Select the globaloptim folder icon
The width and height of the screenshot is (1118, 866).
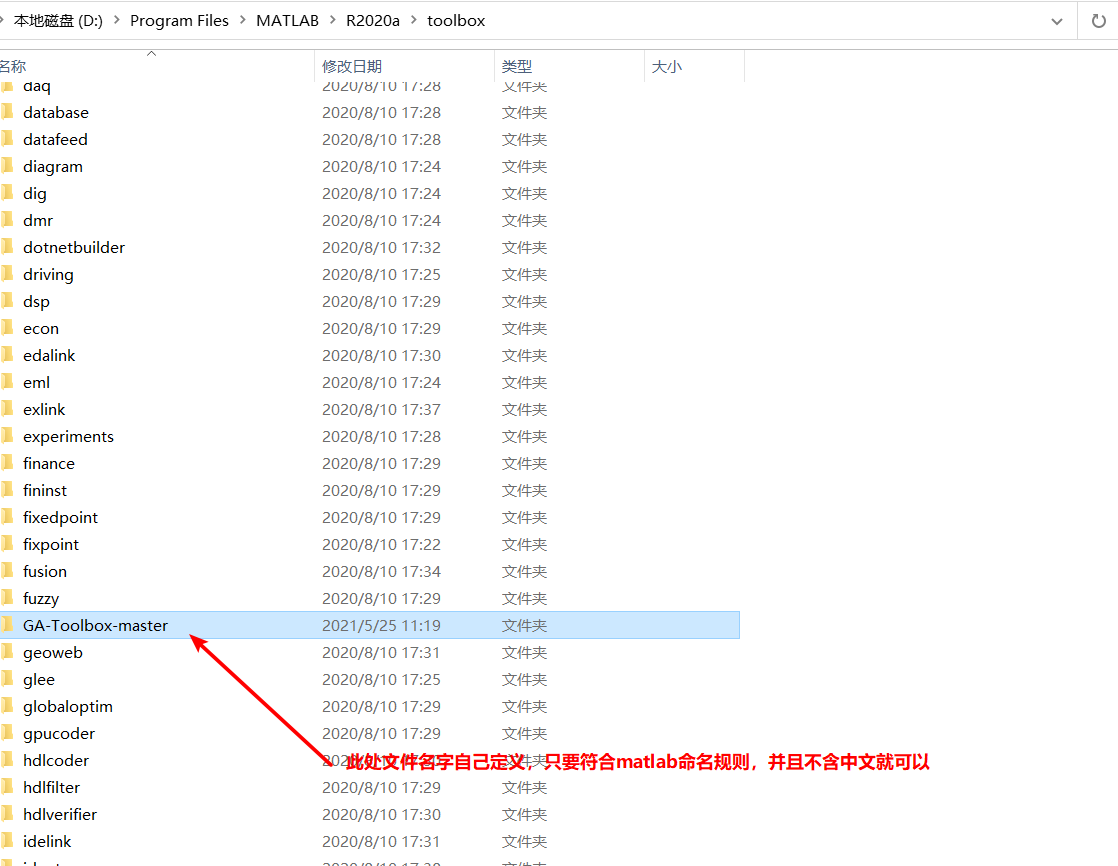click(7, 706)
